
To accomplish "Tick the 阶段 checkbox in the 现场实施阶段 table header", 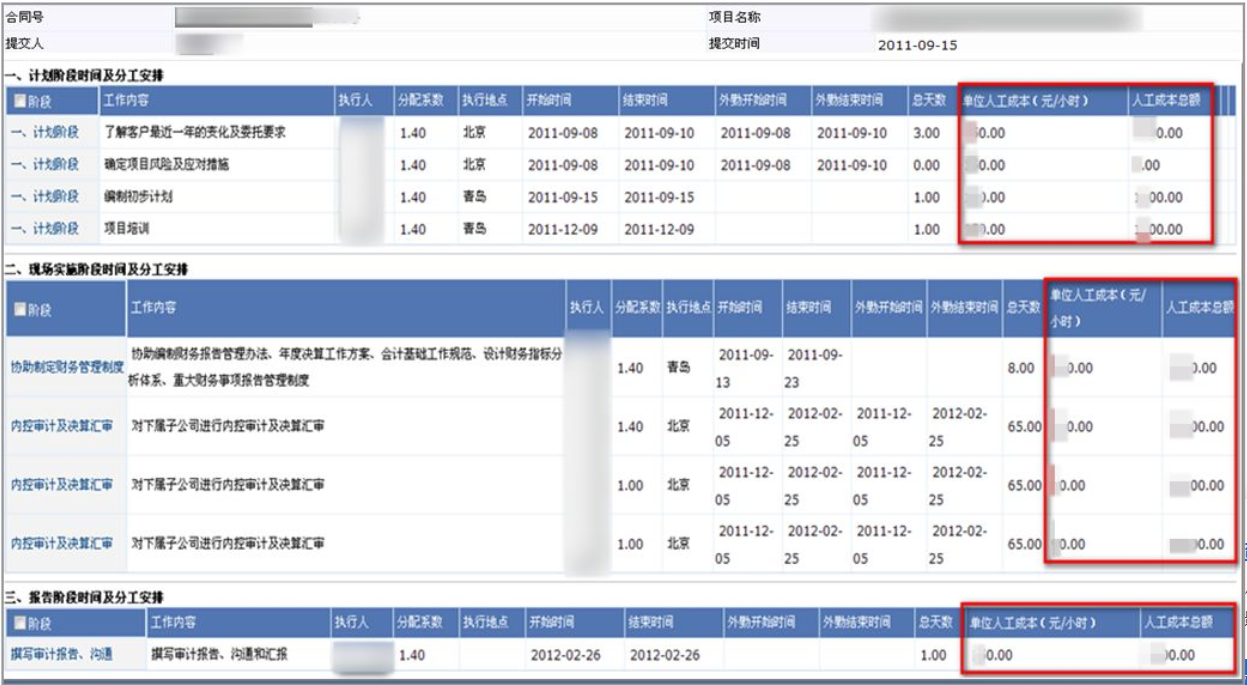I will tap(20, 308).
